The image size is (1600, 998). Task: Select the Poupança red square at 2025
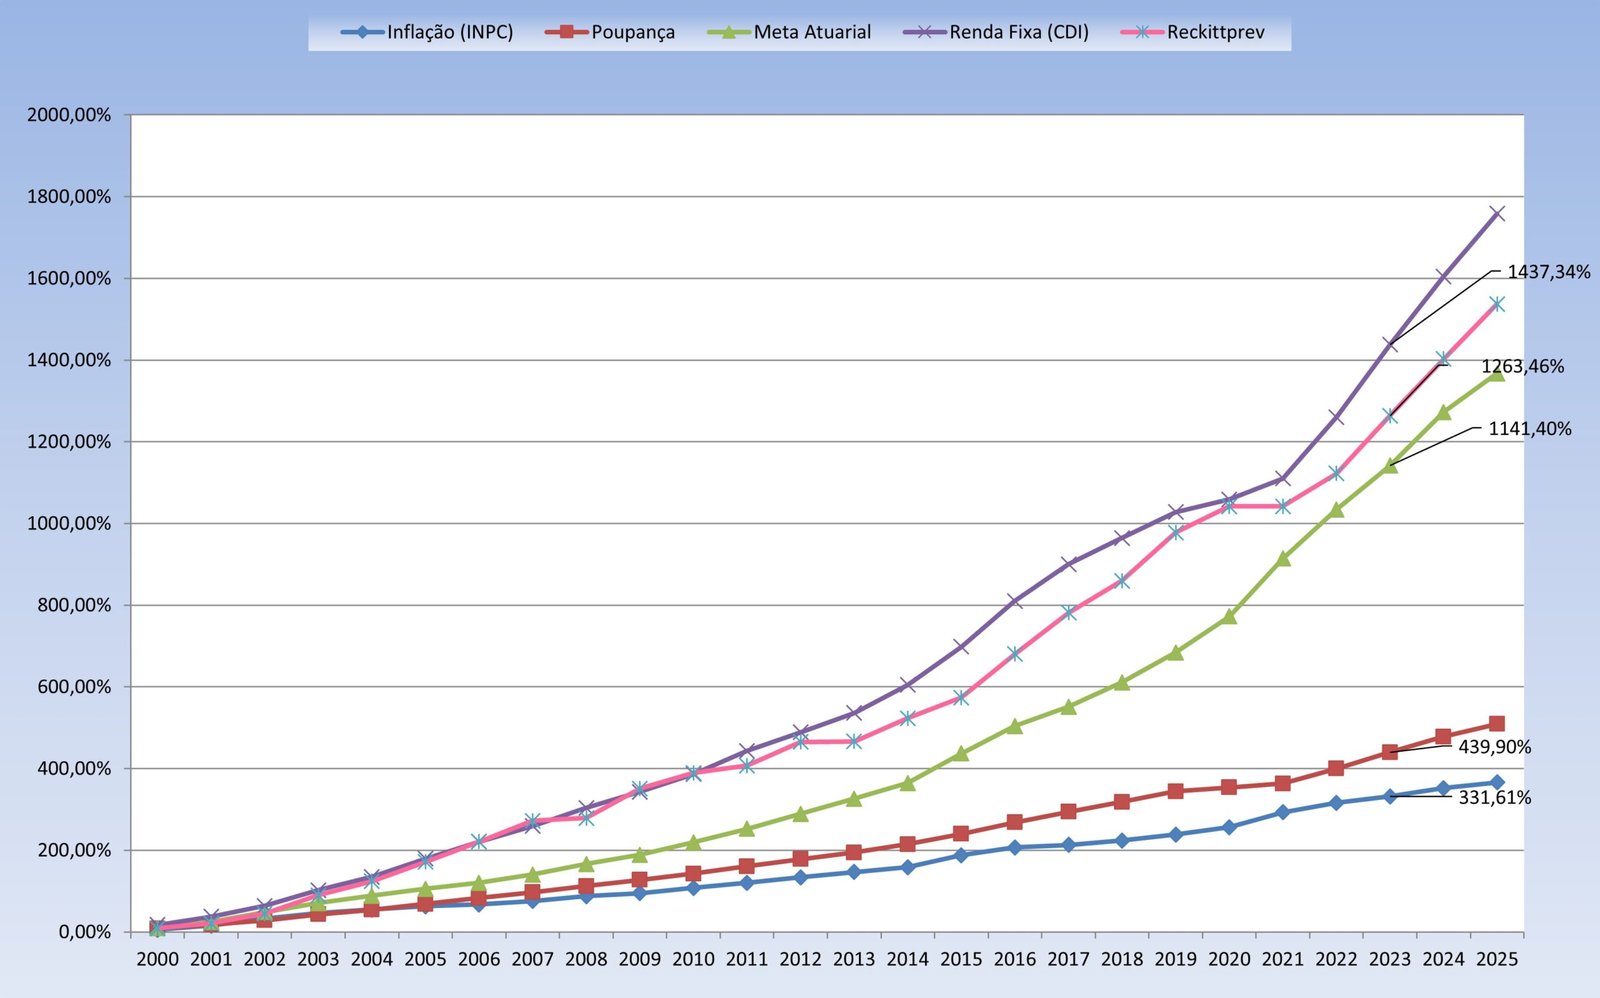pyautogui.click(x=1496, y=723)
